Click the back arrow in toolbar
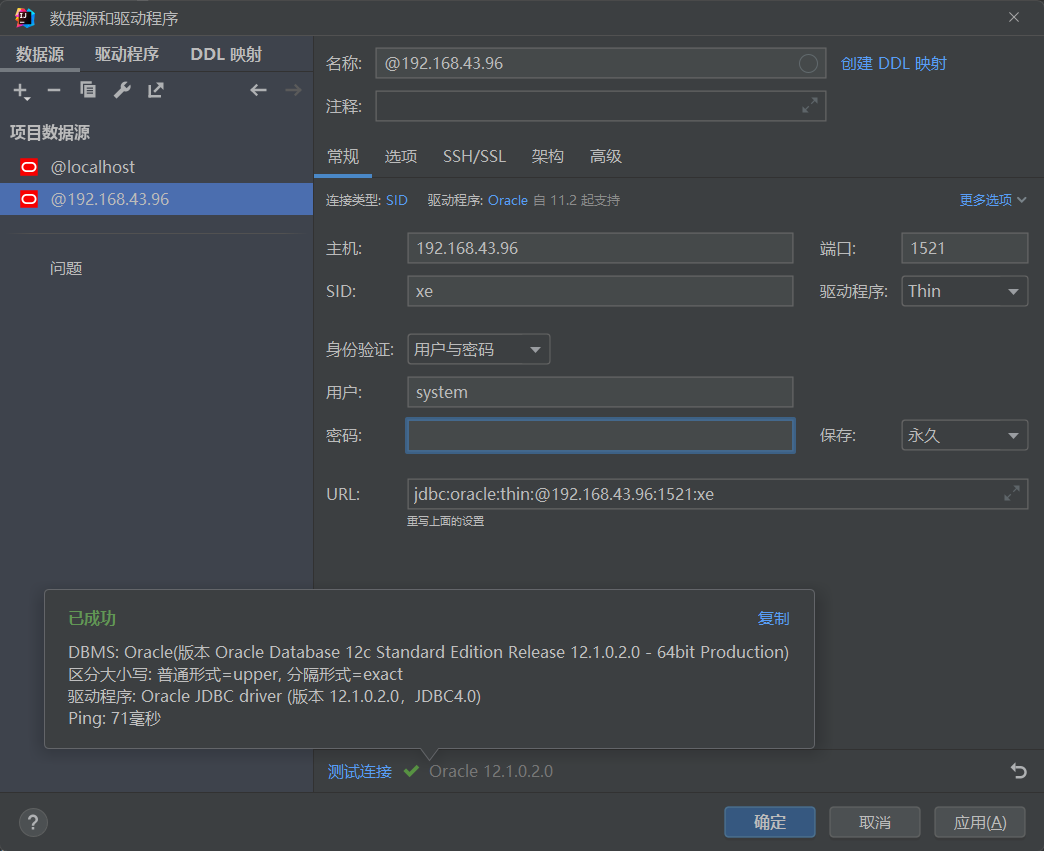1044x851 pixels. (x=259, y=91)
